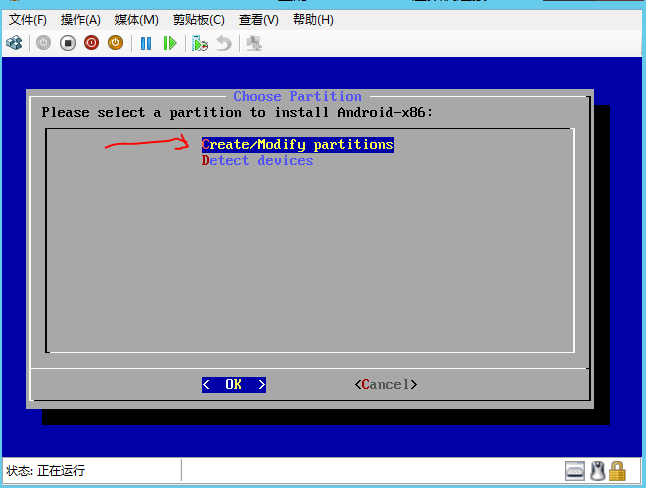Click the lock status bar icon
The image size is (646, 488).
(x=617, y=471)
